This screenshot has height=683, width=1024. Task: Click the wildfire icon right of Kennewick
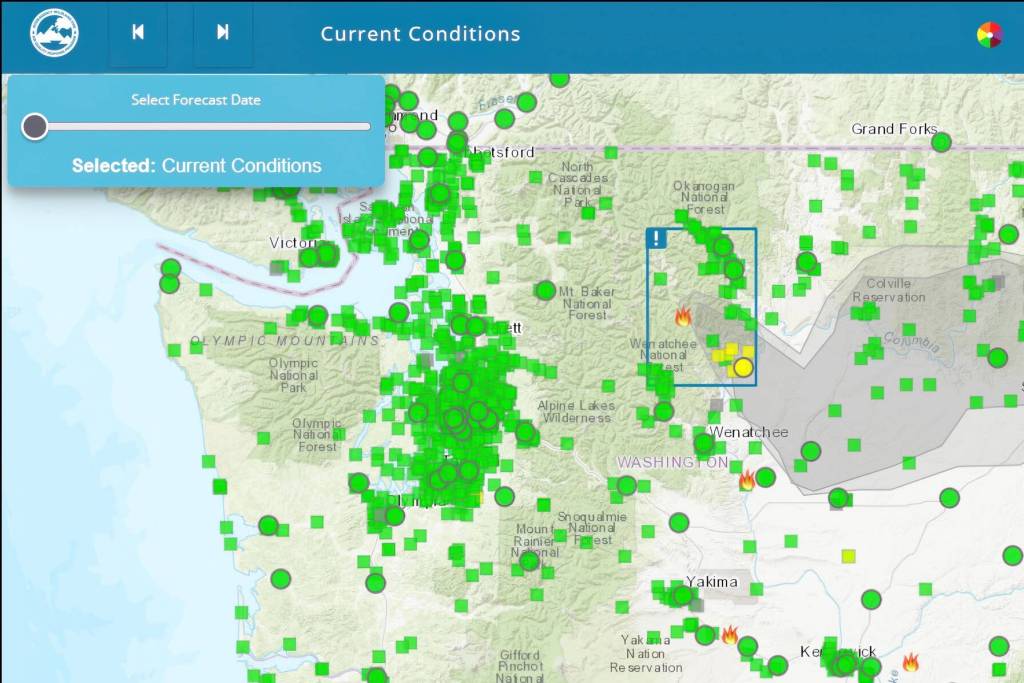click(x=910, y=662)
